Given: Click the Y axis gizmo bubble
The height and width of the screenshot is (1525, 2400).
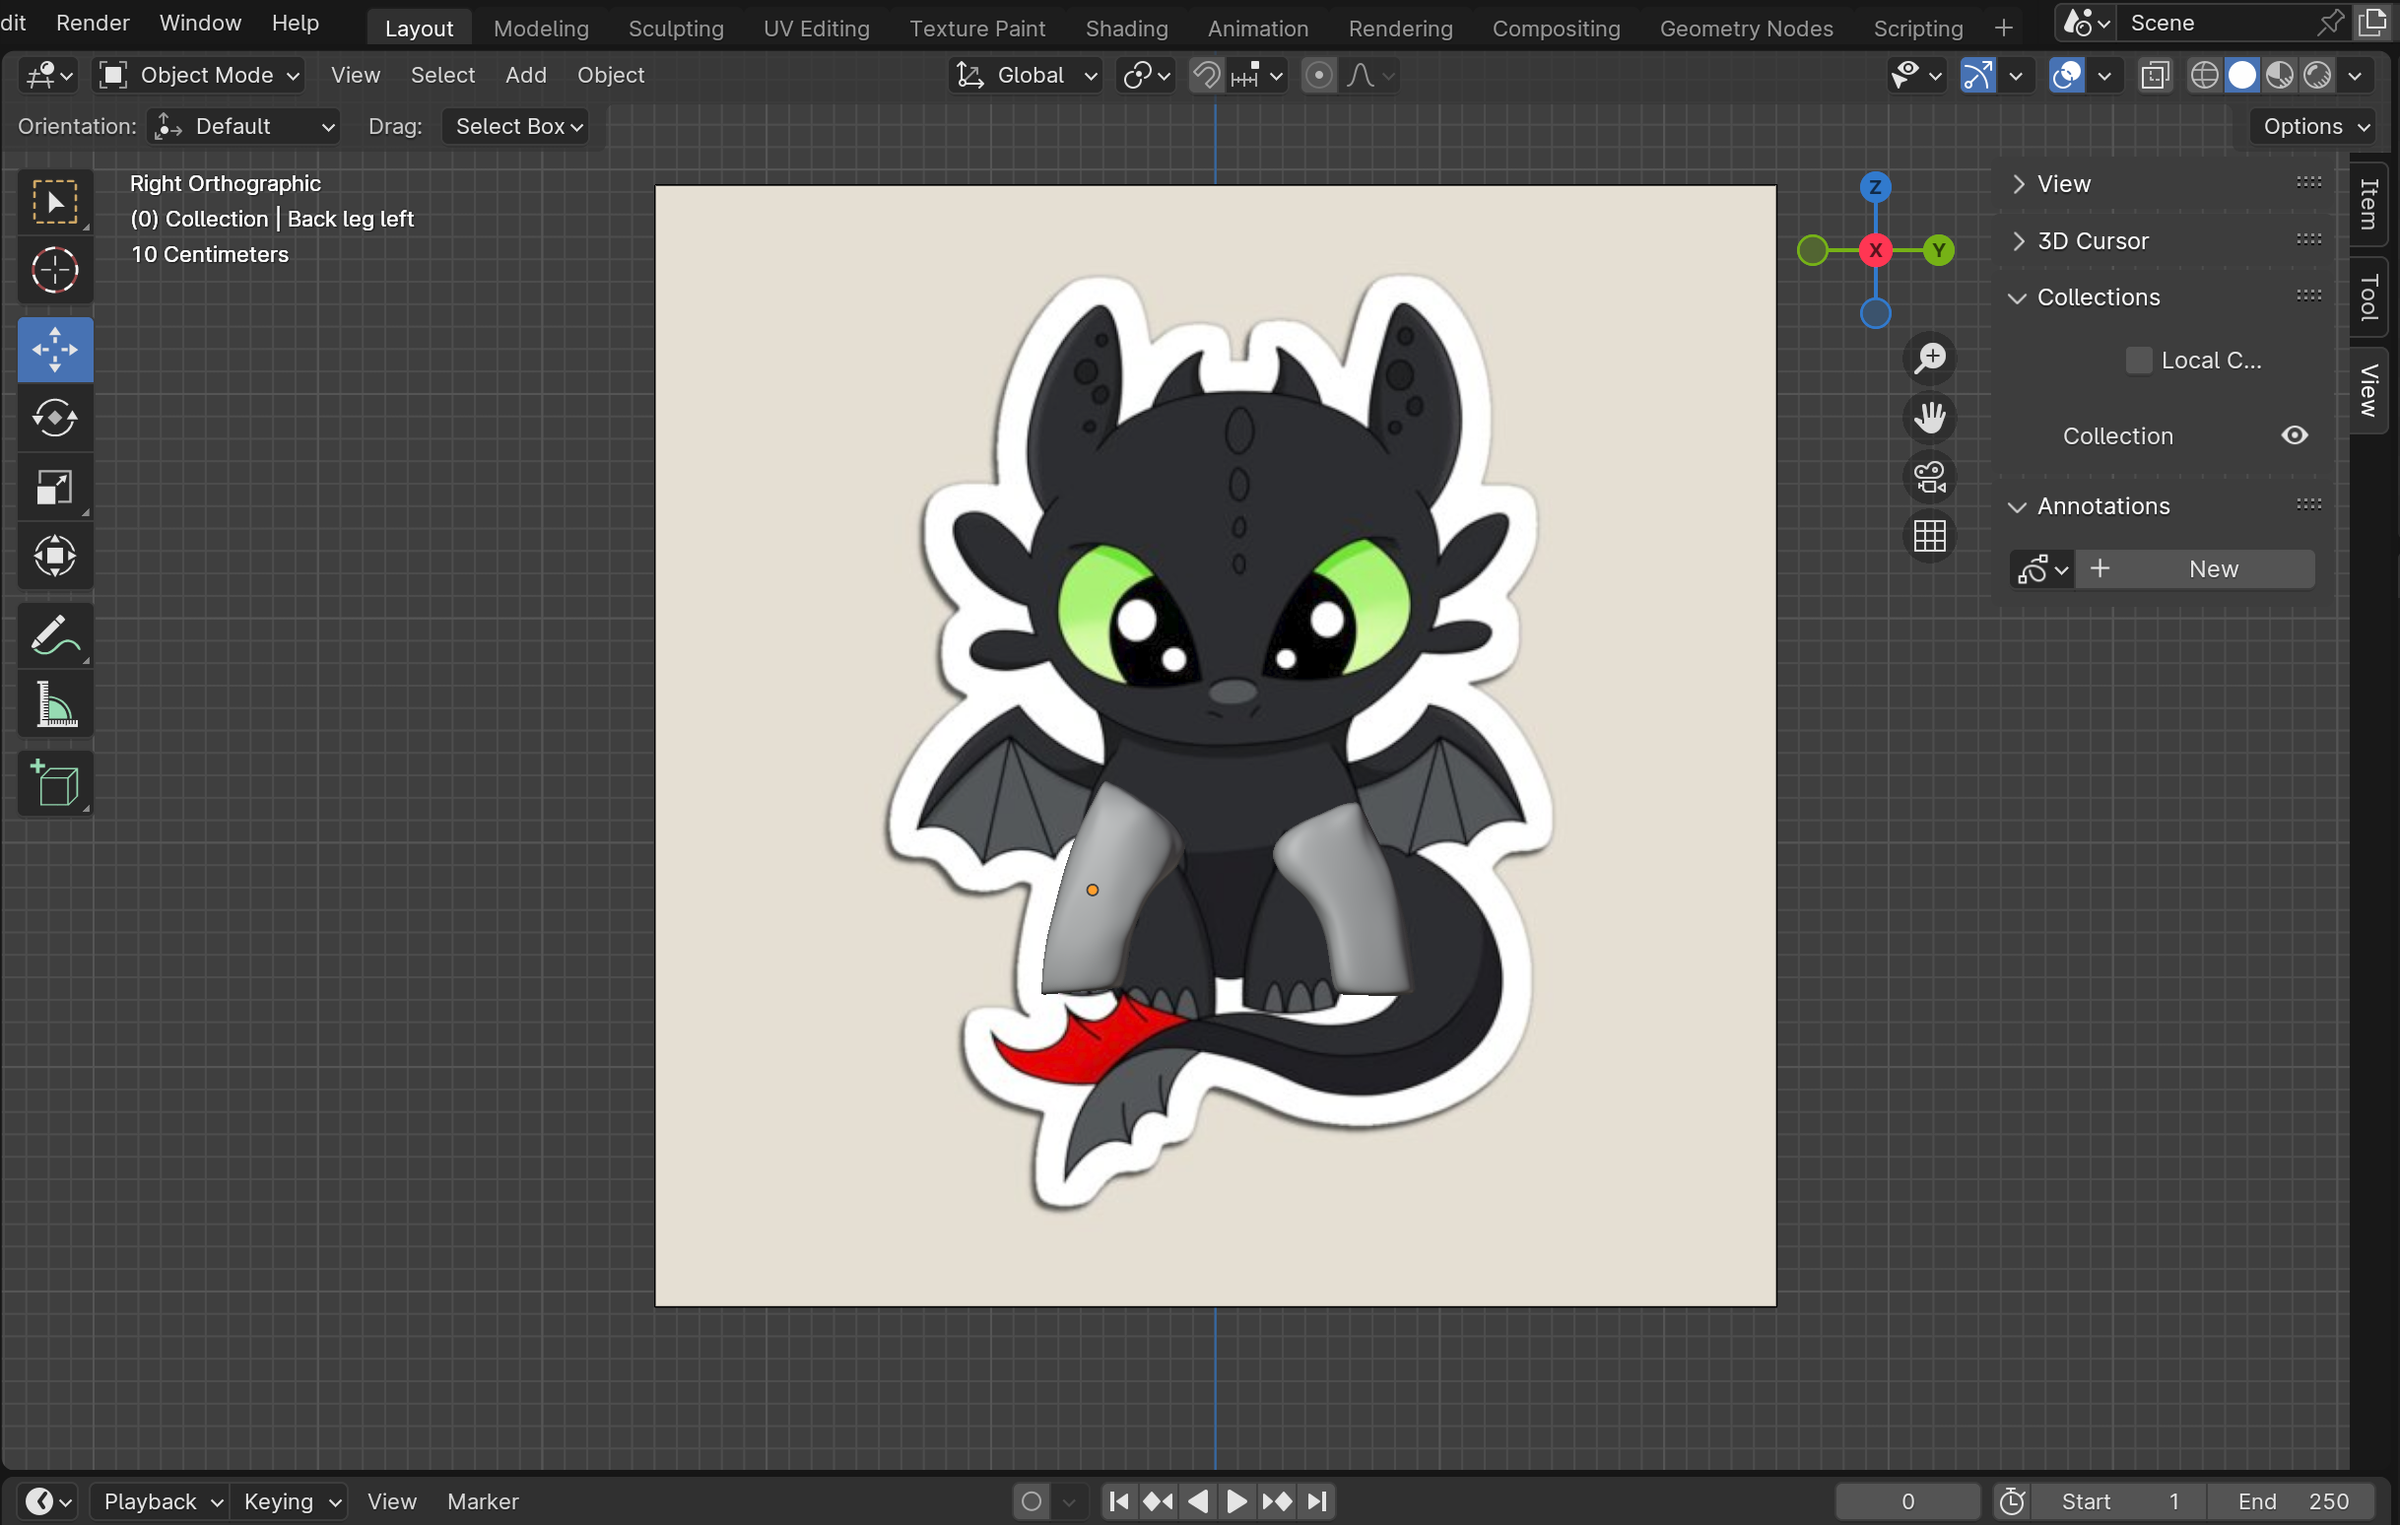Looking at the screenshot, I should point(1938,250).
